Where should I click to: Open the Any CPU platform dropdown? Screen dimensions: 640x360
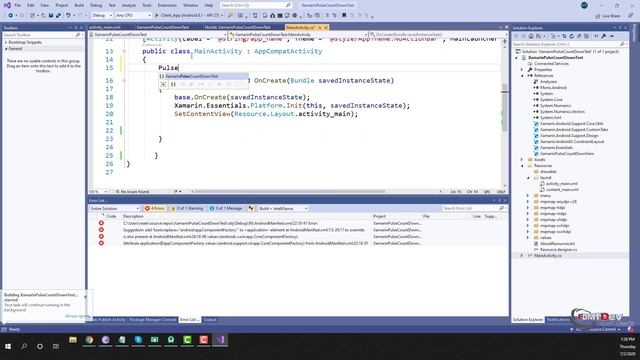(133, 16)
